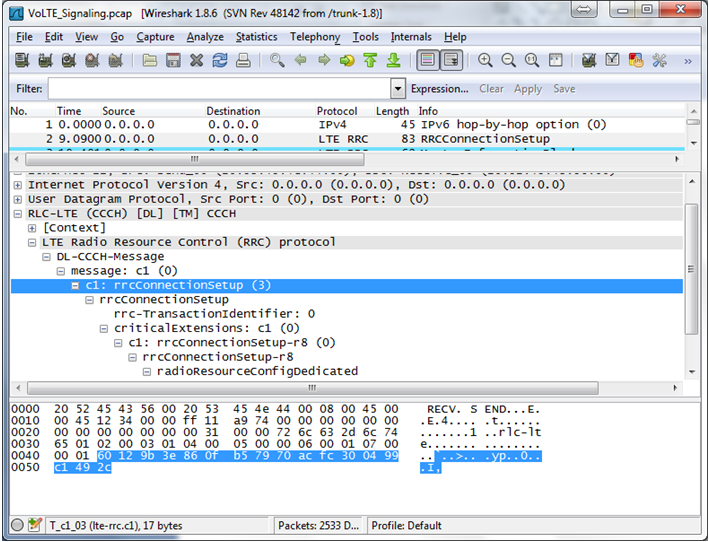The height and width of the screenshot is (542, 709).
Task: Toggle packet colorization button
Action: 428,60
